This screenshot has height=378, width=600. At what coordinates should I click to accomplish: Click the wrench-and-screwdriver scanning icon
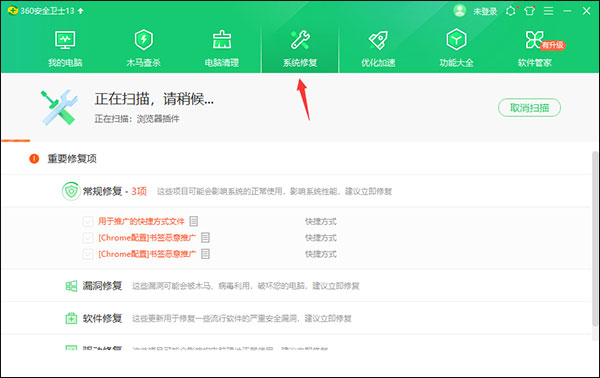[59, 108]
